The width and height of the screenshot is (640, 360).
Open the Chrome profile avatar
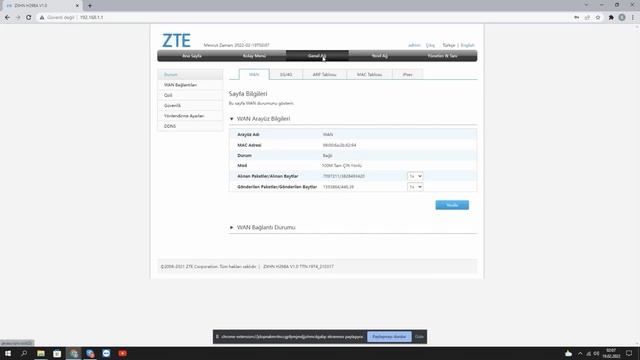(622, 18)
